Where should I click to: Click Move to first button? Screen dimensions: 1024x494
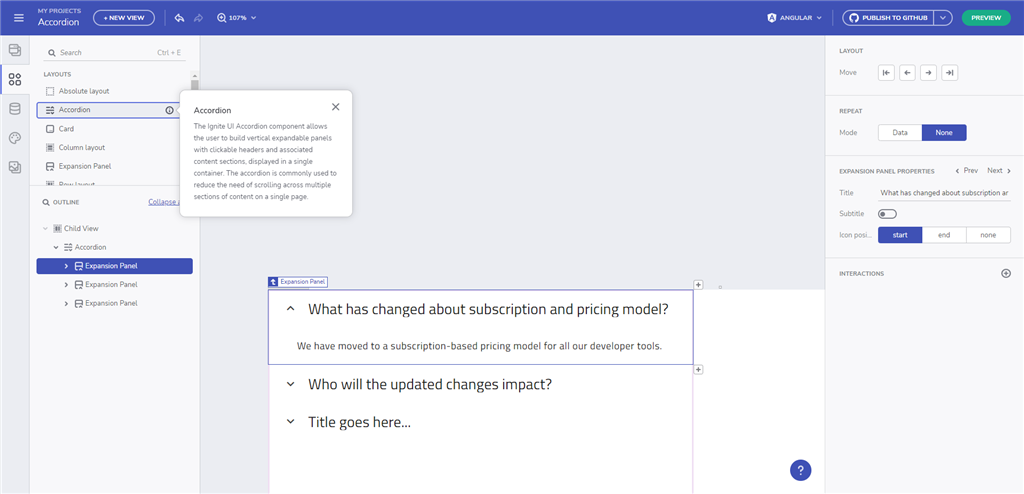(x=886, y=73)
